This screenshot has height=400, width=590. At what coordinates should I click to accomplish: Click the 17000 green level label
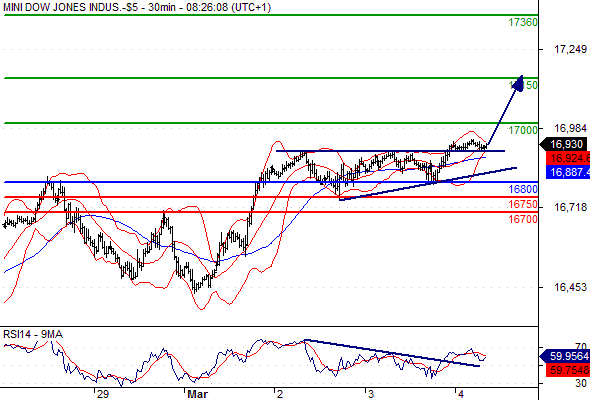pyautogui.click(x=523, y=130)
